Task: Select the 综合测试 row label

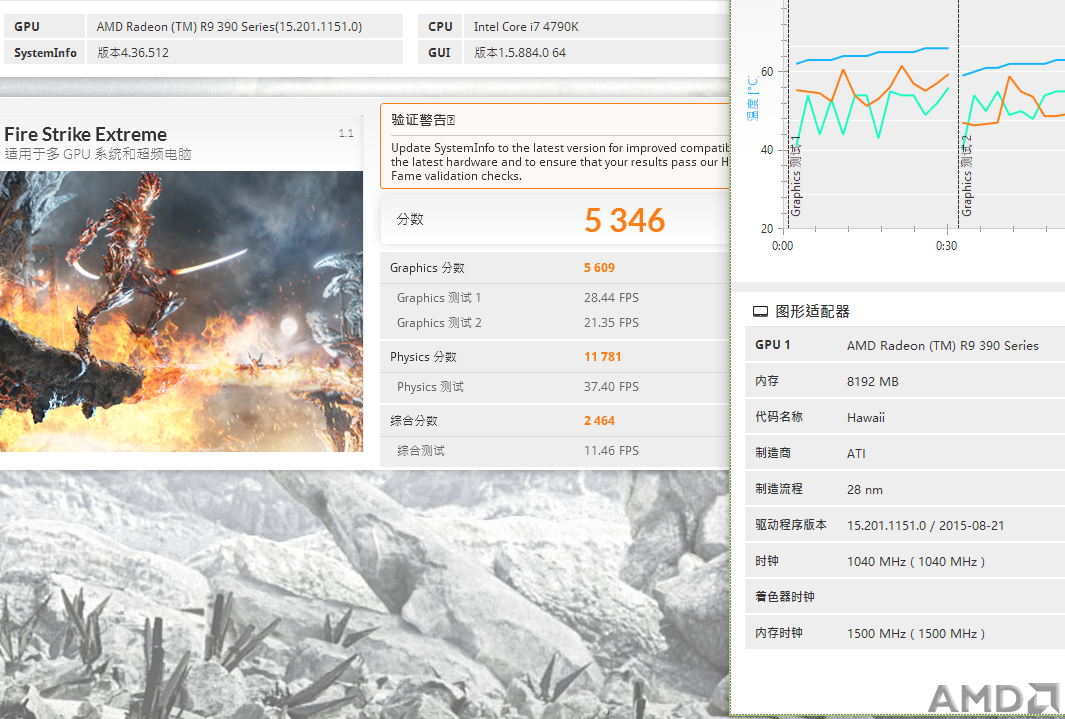Action: pyautogui.click(x=420, y=450)
